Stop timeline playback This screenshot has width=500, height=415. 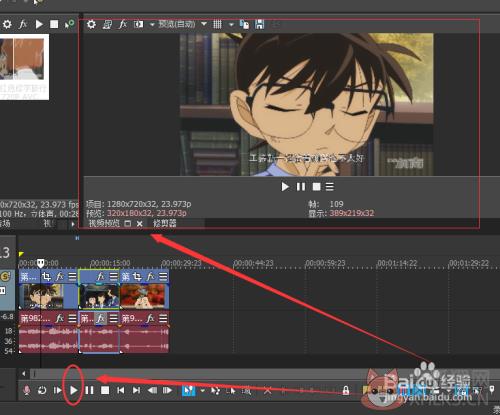(105, 390)
